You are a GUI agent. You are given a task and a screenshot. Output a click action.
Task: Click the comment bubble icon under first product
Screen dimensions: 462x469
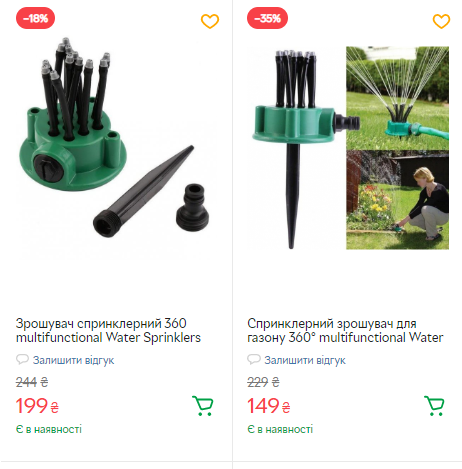pyautogui.click(x=22, y=359)
